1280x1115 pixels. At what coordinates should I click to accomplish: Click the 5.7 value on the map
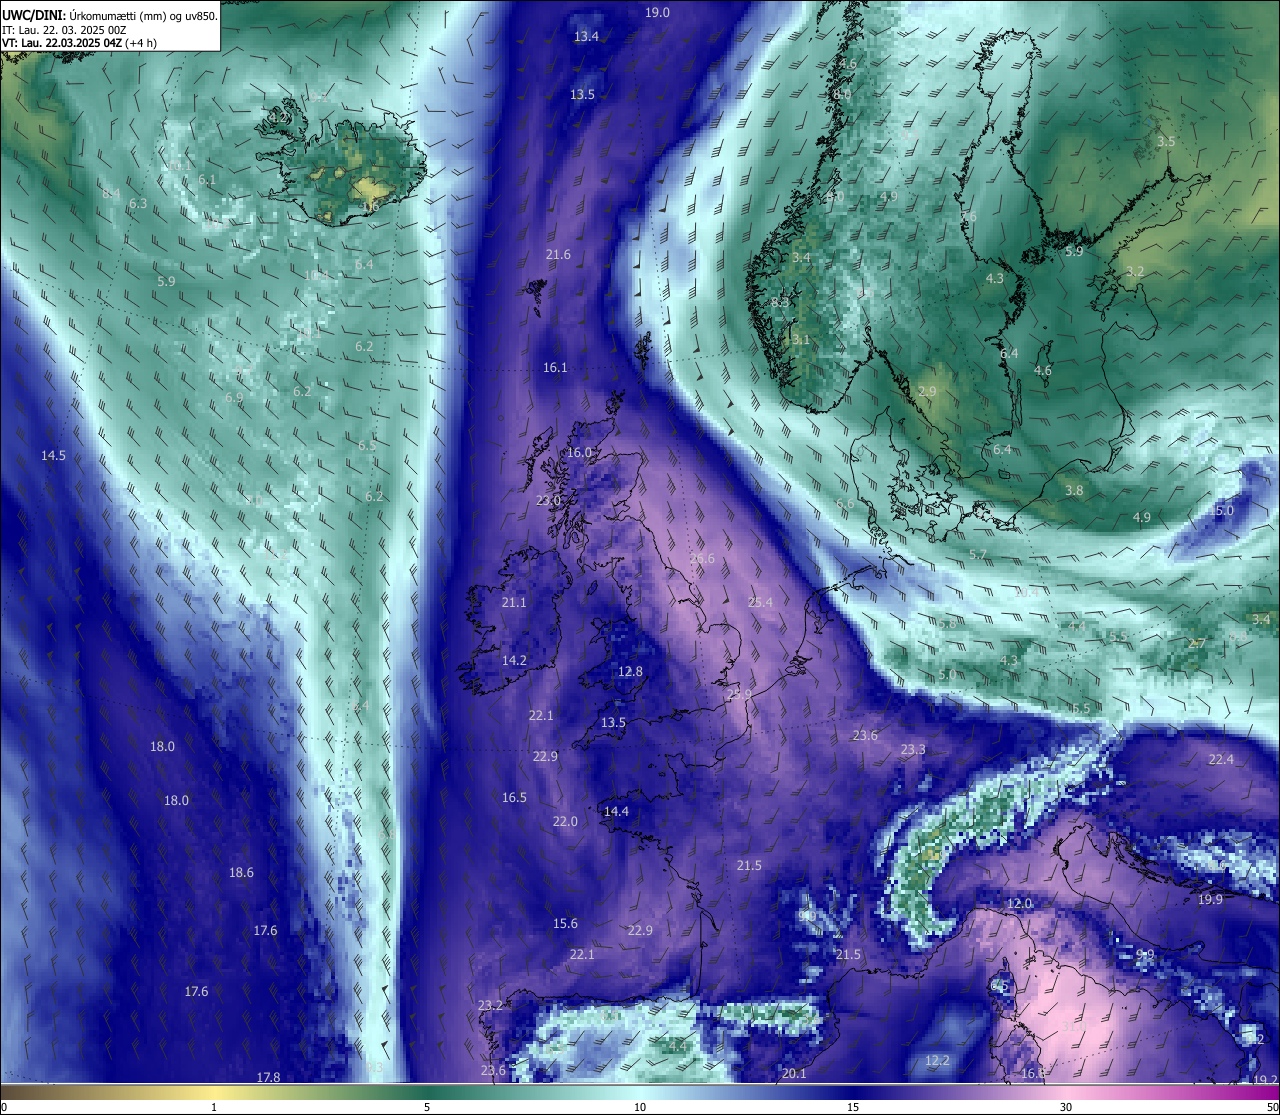(978, 555)
